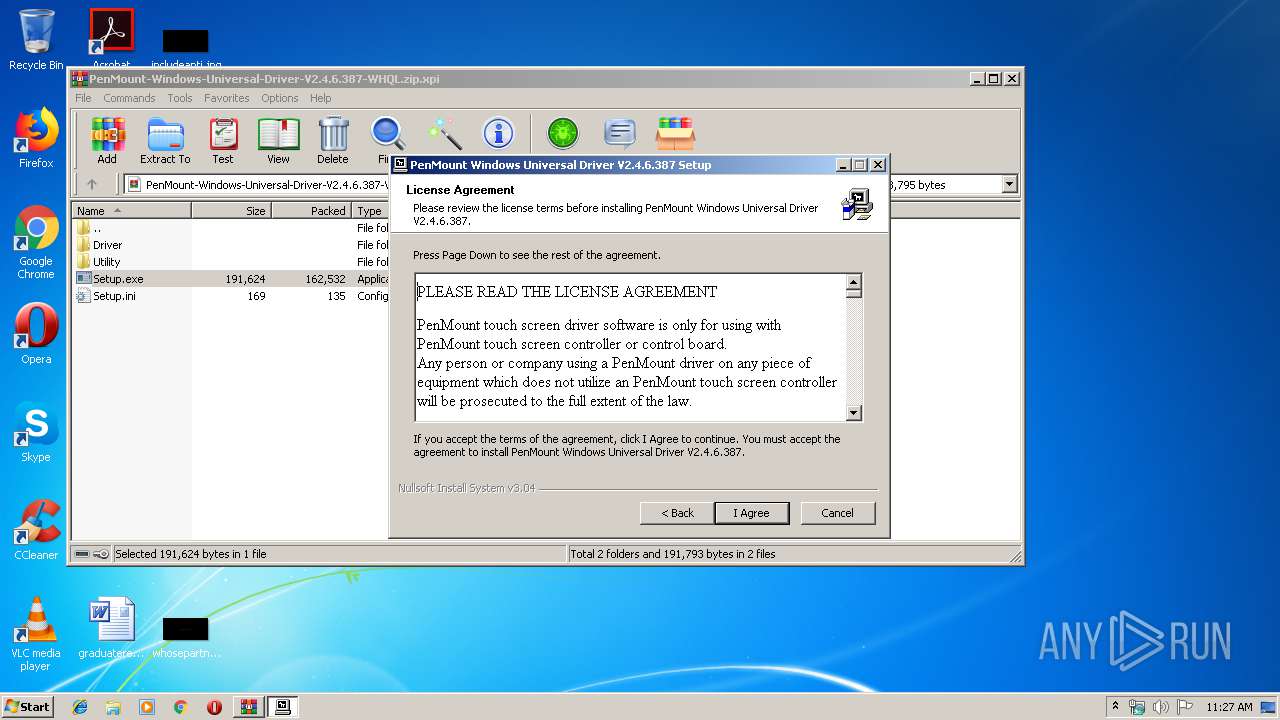This screenshot has width=1280, height=720.
Task: Click the I Agree button
Action: coord(752,513)
